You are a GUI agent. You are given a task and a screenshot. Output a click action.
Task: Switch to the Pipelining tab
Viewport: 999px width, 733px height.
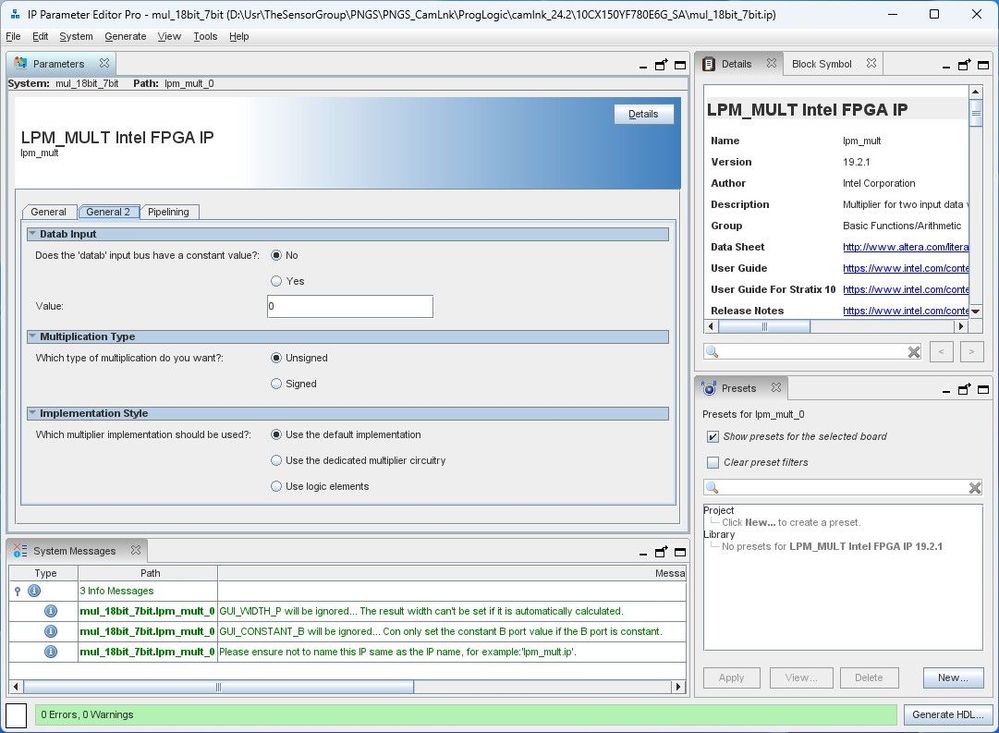pos(168,212)
